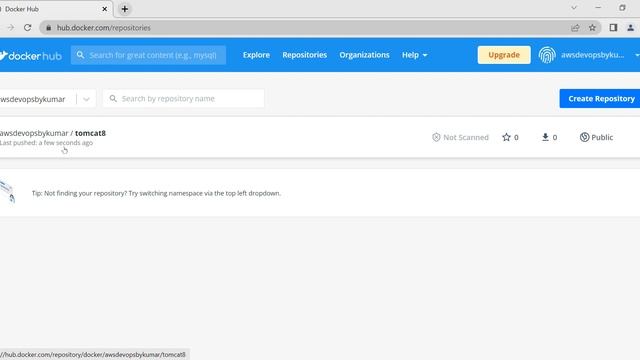Click Create Repository button
The image size is (640, 360).
tap(600, 98)
